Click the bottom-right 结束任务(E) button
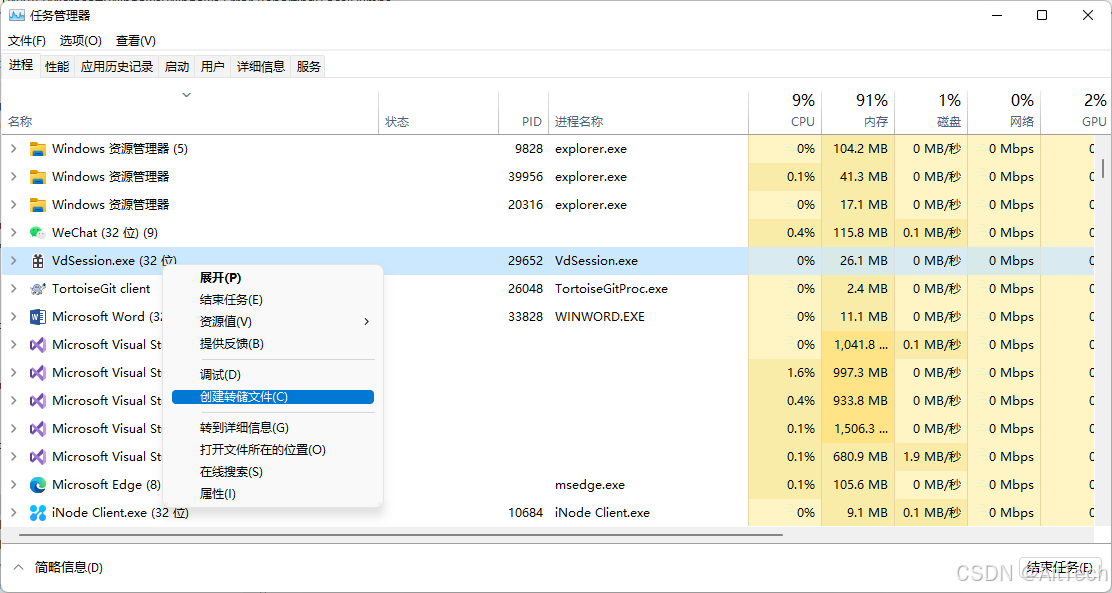 click(x=1060, y=567)
